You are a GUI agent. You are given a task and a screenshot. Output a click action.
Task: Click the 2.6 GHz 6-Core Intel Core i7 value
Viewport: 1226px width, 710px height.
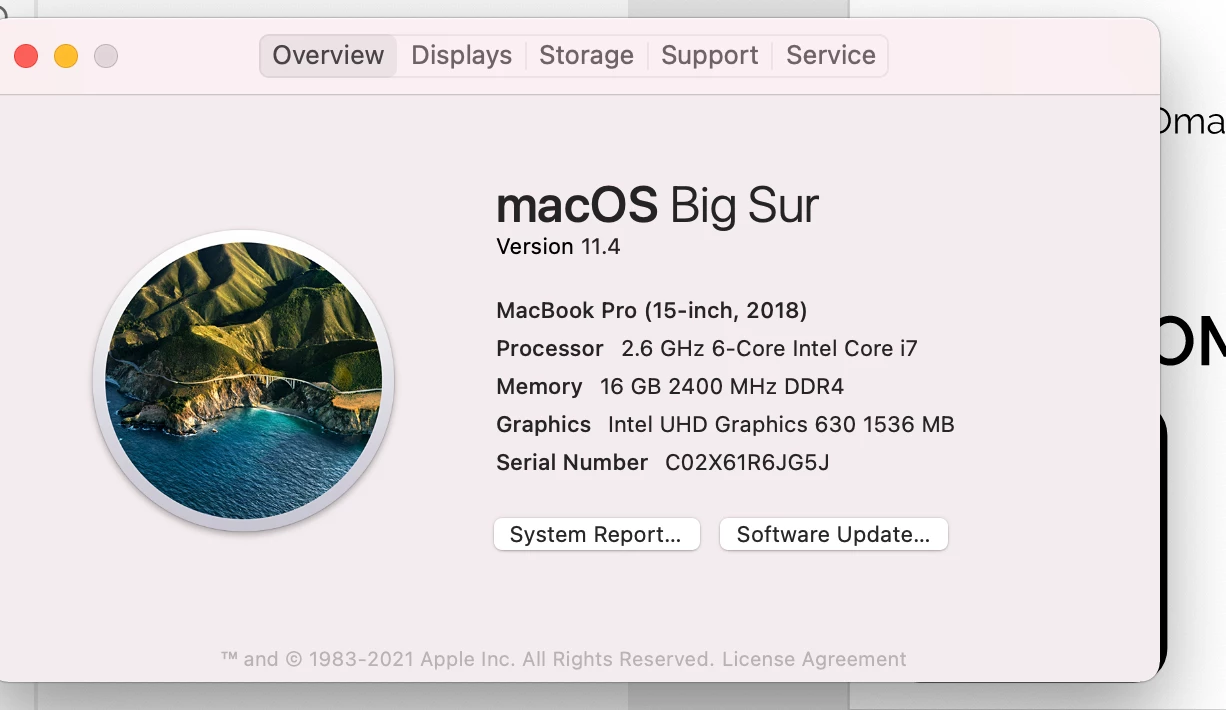[769, 348]
